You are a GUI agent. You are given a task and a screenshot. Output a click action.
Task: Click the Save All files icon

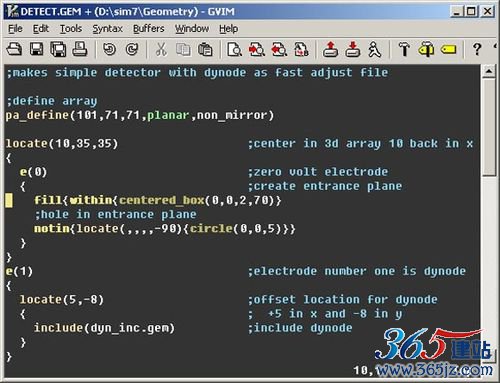(x=58, y=49)
